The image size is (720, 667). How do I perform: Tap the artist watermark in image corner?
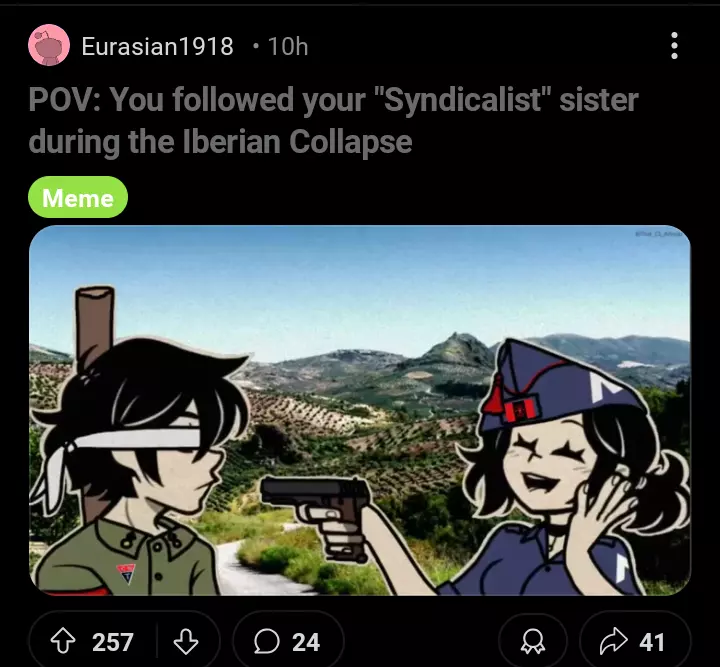658,234
